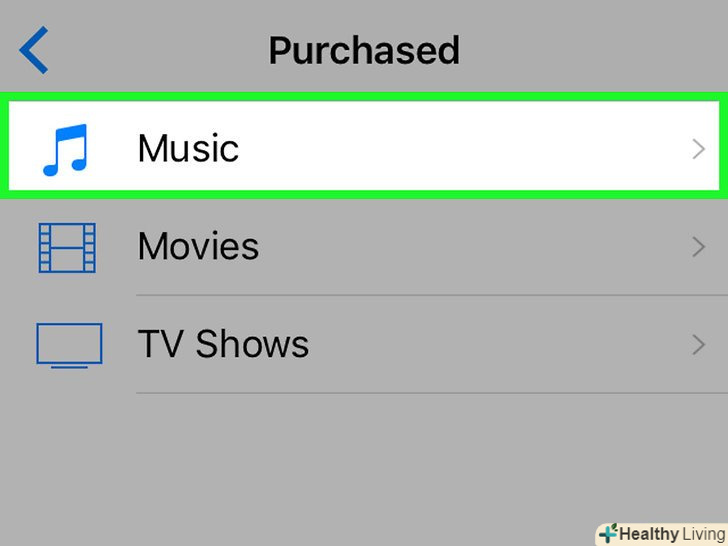
Task: Click the Purchased page title
Action: point(364,50)
